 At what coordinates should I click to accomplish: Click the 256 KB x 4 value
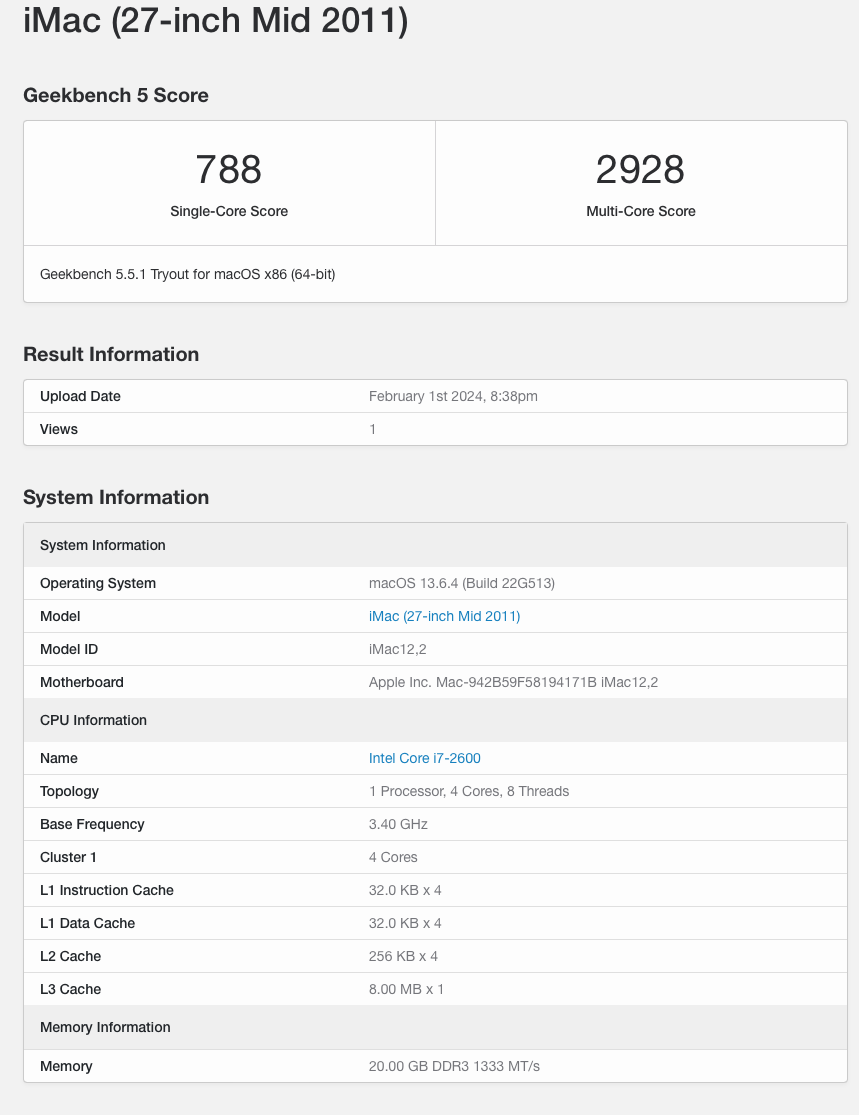point(403,957)
